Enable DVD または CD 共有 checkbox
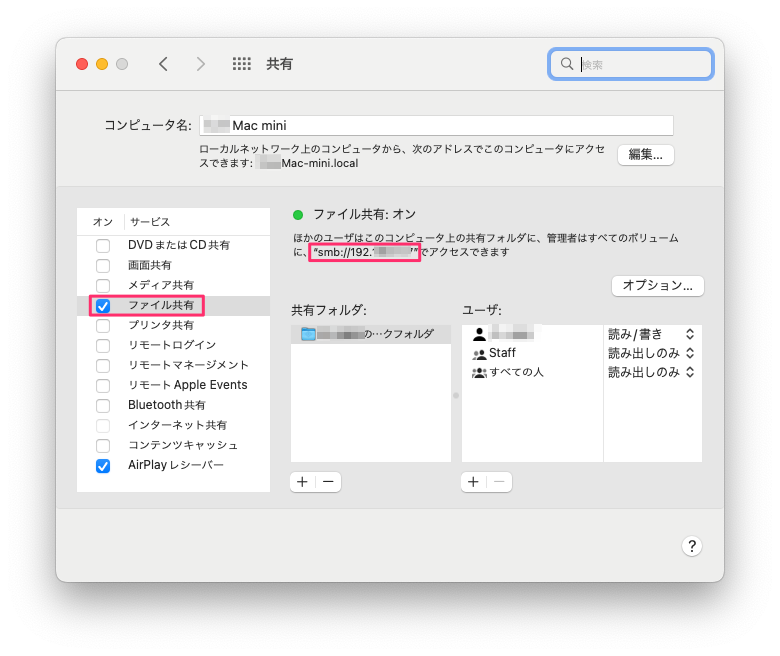 [103, 246]
